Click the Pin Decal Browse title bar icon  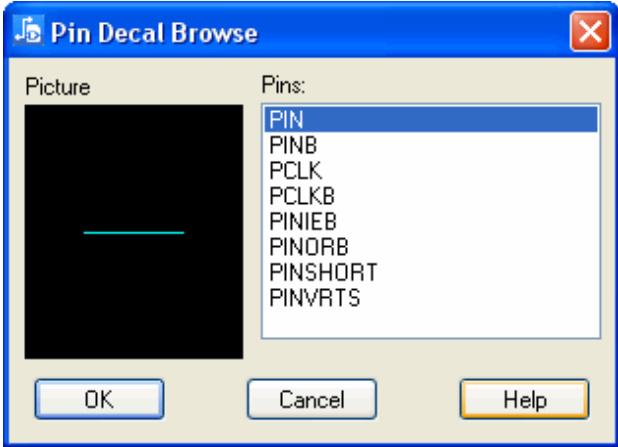[26, 32]
